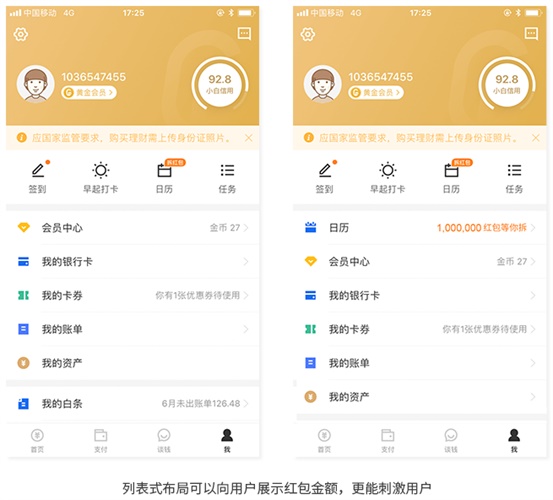
Task: Tap the user avatar in right phone
Action: 323,84
